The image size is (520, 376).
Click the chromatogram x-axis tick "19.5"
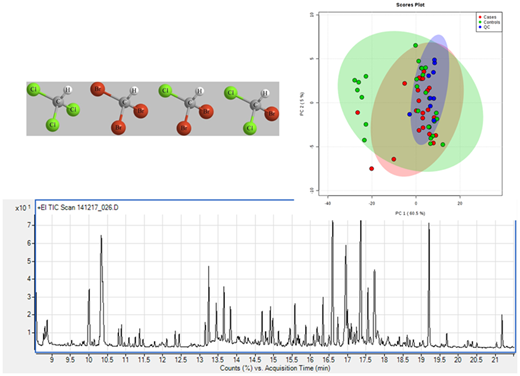[440, 360]
